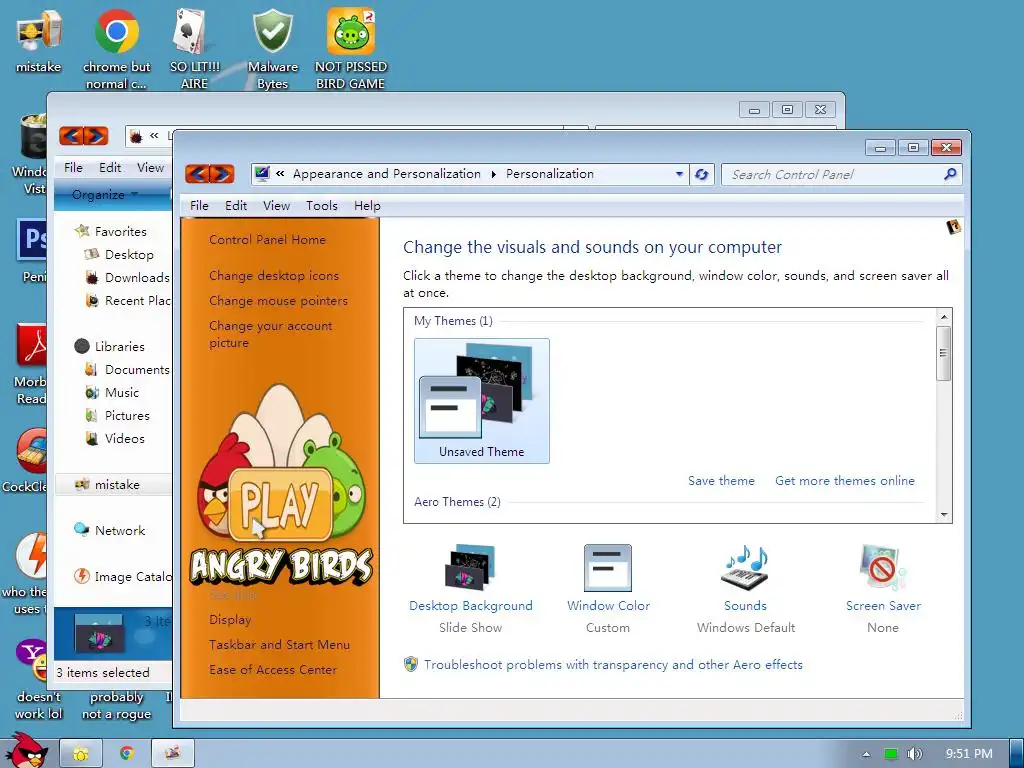Image resolution: width=1024 pixels, height=768 pixels.
Task: Open NOT PISSED BIRD GAME icon
Action: (x=351, y=49)
